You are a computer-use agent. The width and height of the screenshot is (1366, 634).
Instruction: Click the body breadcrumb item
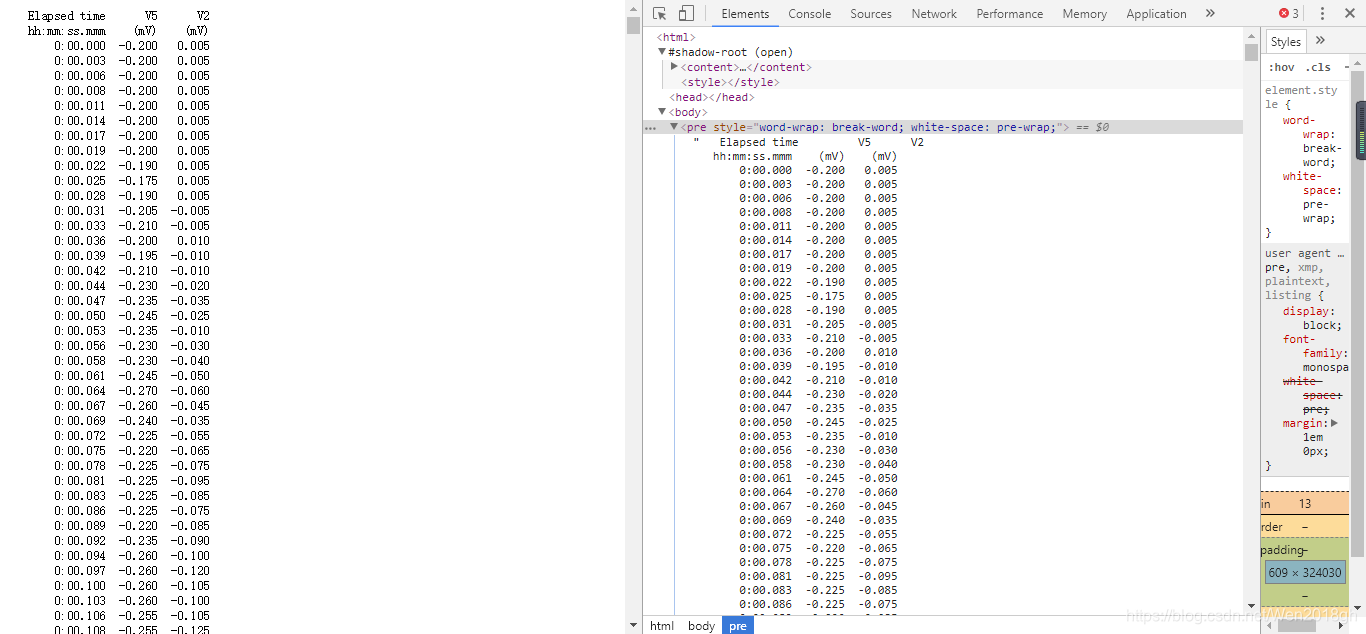(x=701, y=626)
